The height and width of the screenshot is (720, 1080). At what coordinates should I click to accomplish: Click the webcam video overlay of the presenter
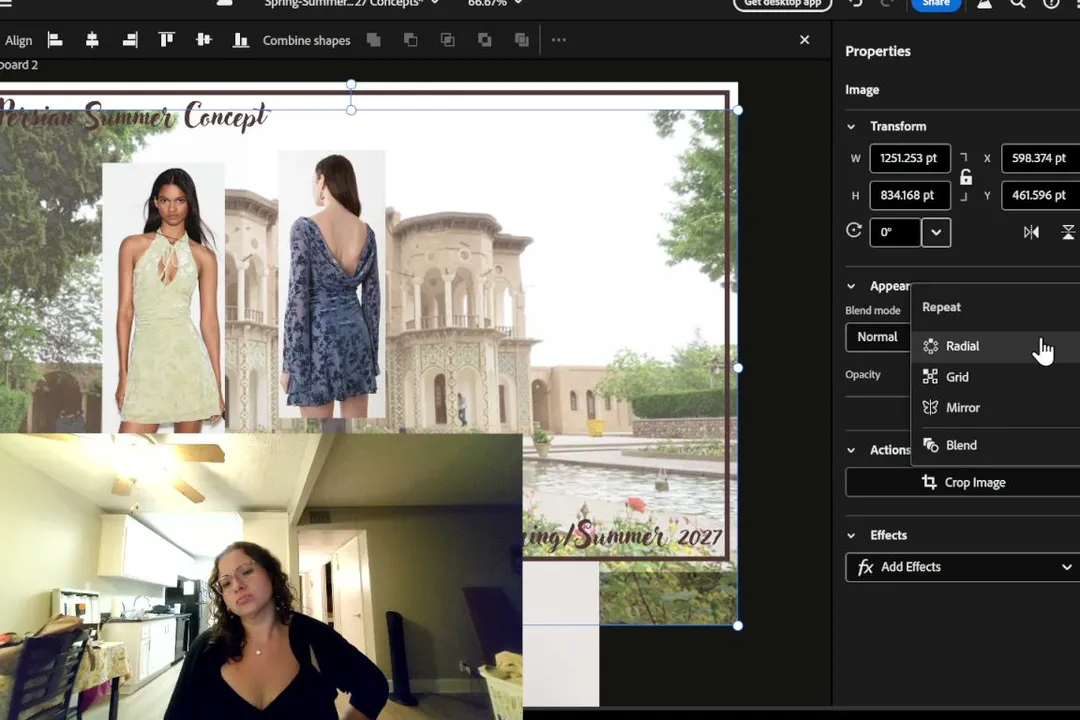click(261, 577)
